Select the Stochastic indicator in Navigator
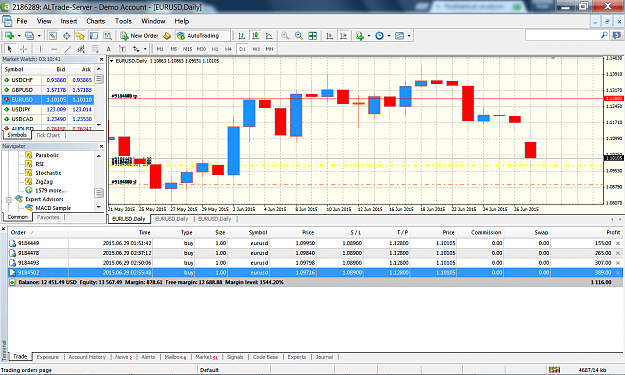This screenshot has width=625, height=375. click(x=48, y=173)
